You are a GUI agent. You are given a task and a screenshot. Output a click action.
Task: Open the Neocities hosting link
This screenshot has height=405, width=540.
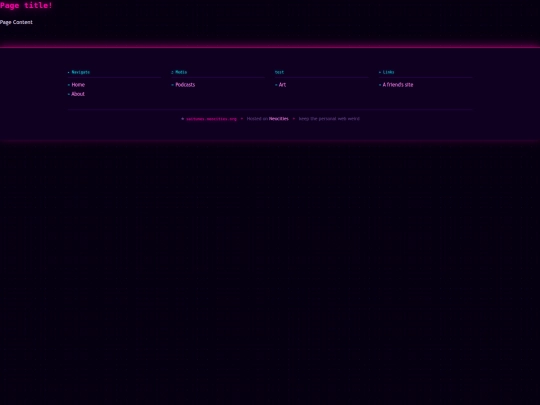[x=279, y=118]
